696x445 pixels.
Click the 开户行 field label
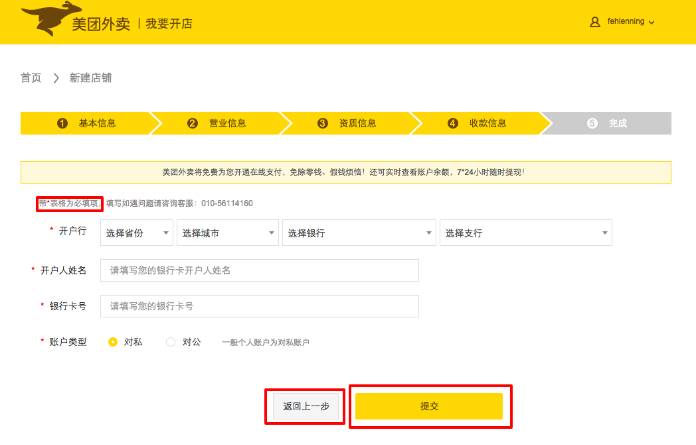tap(73, 232)
